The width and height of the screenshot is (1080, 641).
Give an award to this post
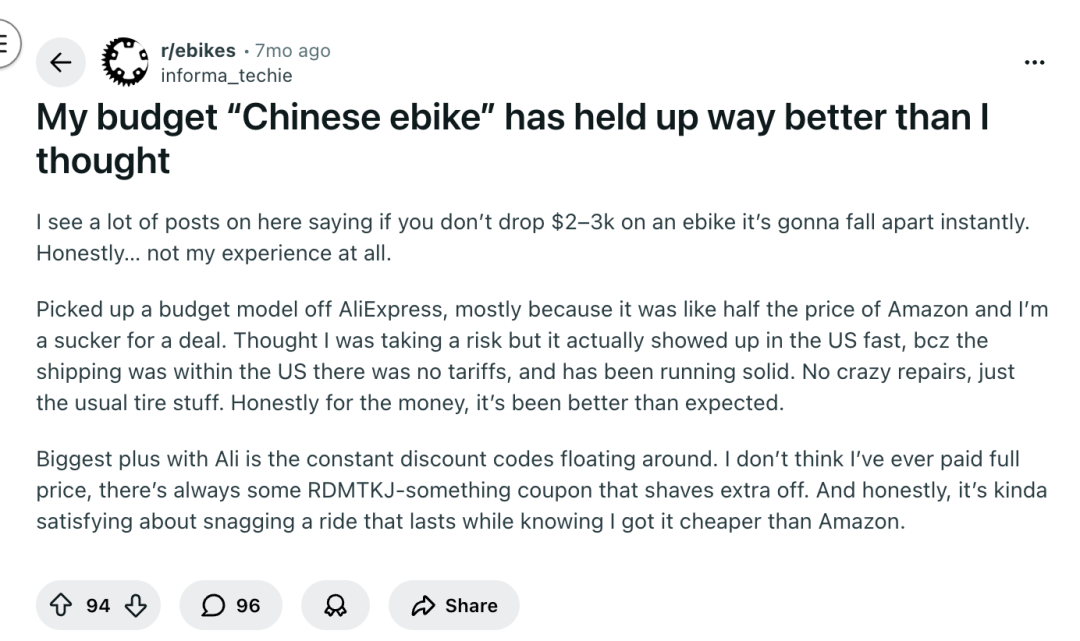point(336,605)
